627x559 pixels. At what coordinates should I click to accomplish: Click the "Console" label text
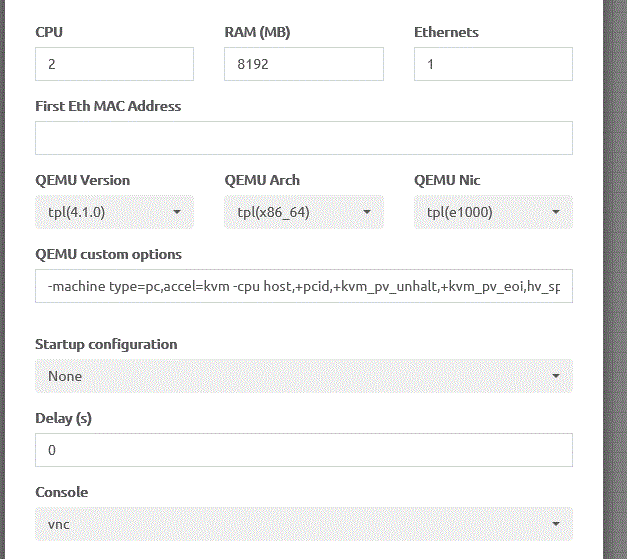click(61, 492)
